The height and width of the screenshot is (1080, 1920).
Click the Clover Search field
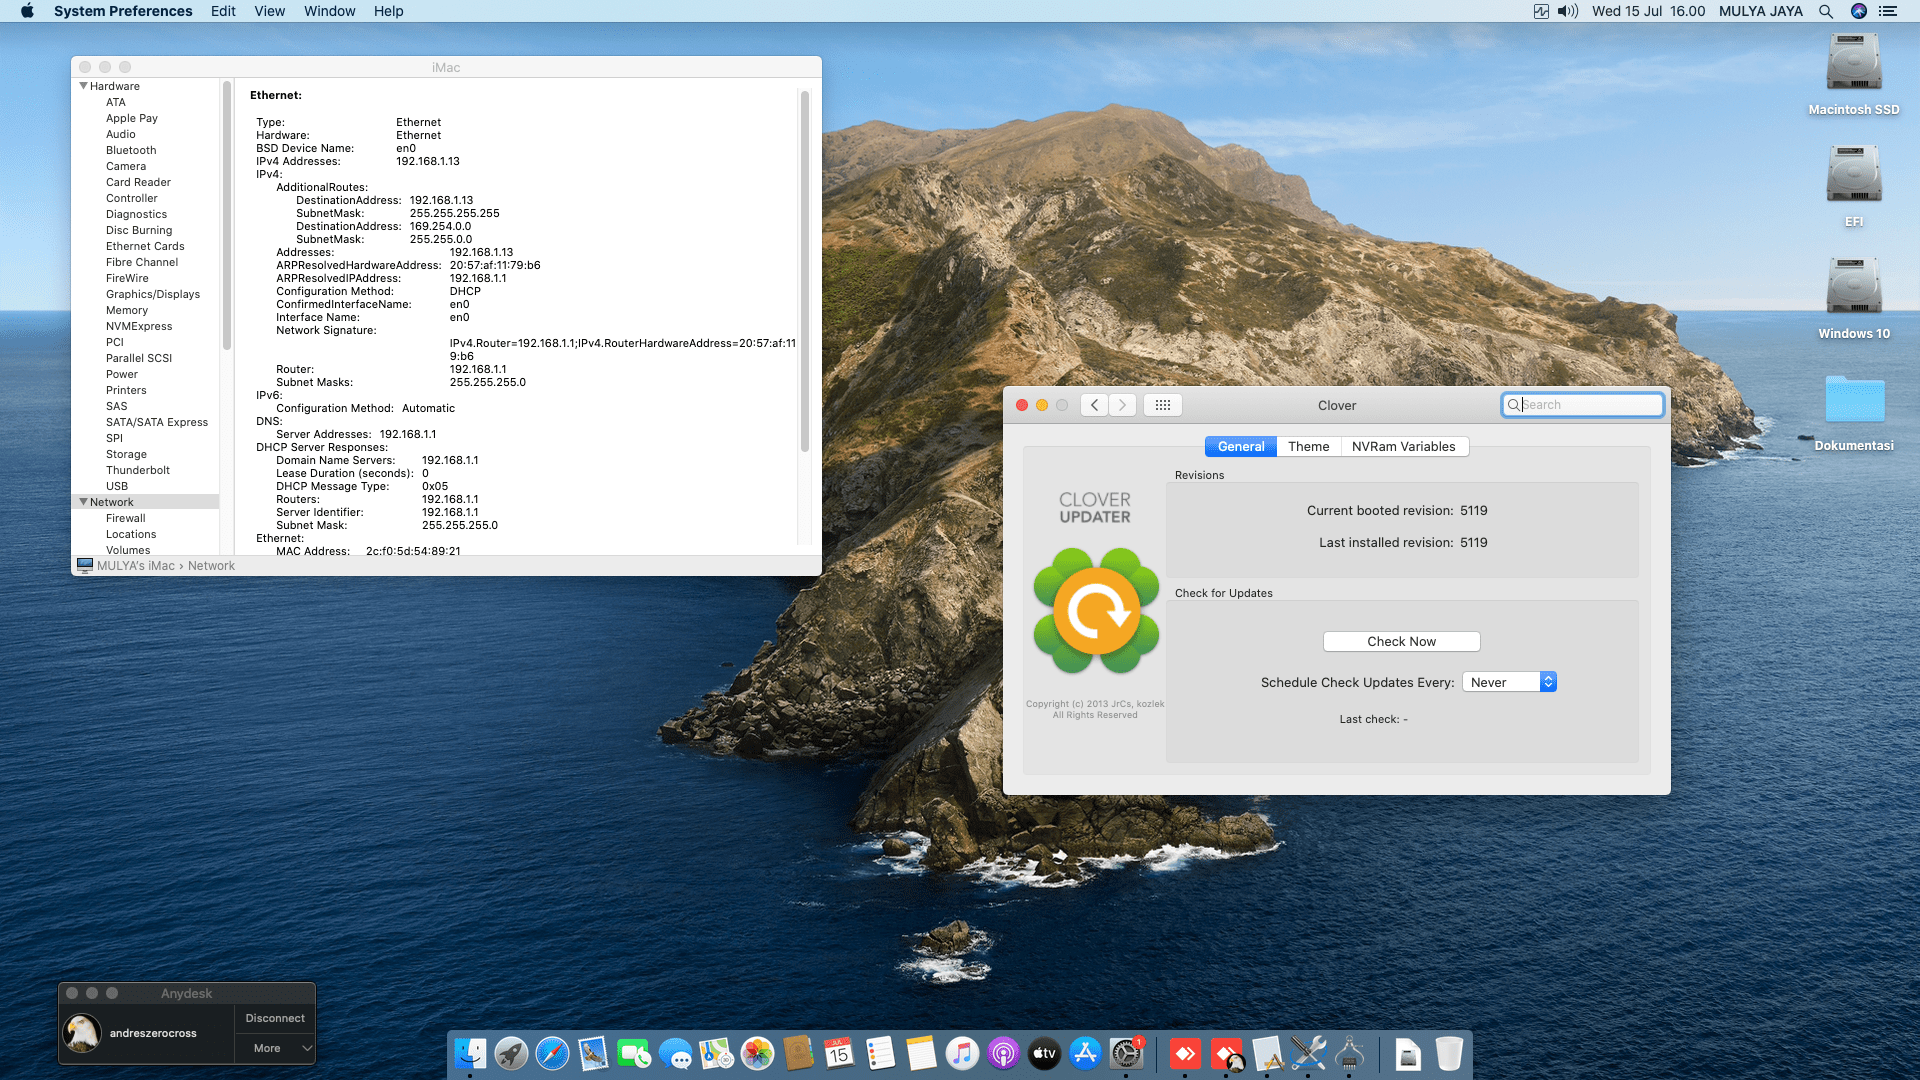click(x=1583, y=405)
